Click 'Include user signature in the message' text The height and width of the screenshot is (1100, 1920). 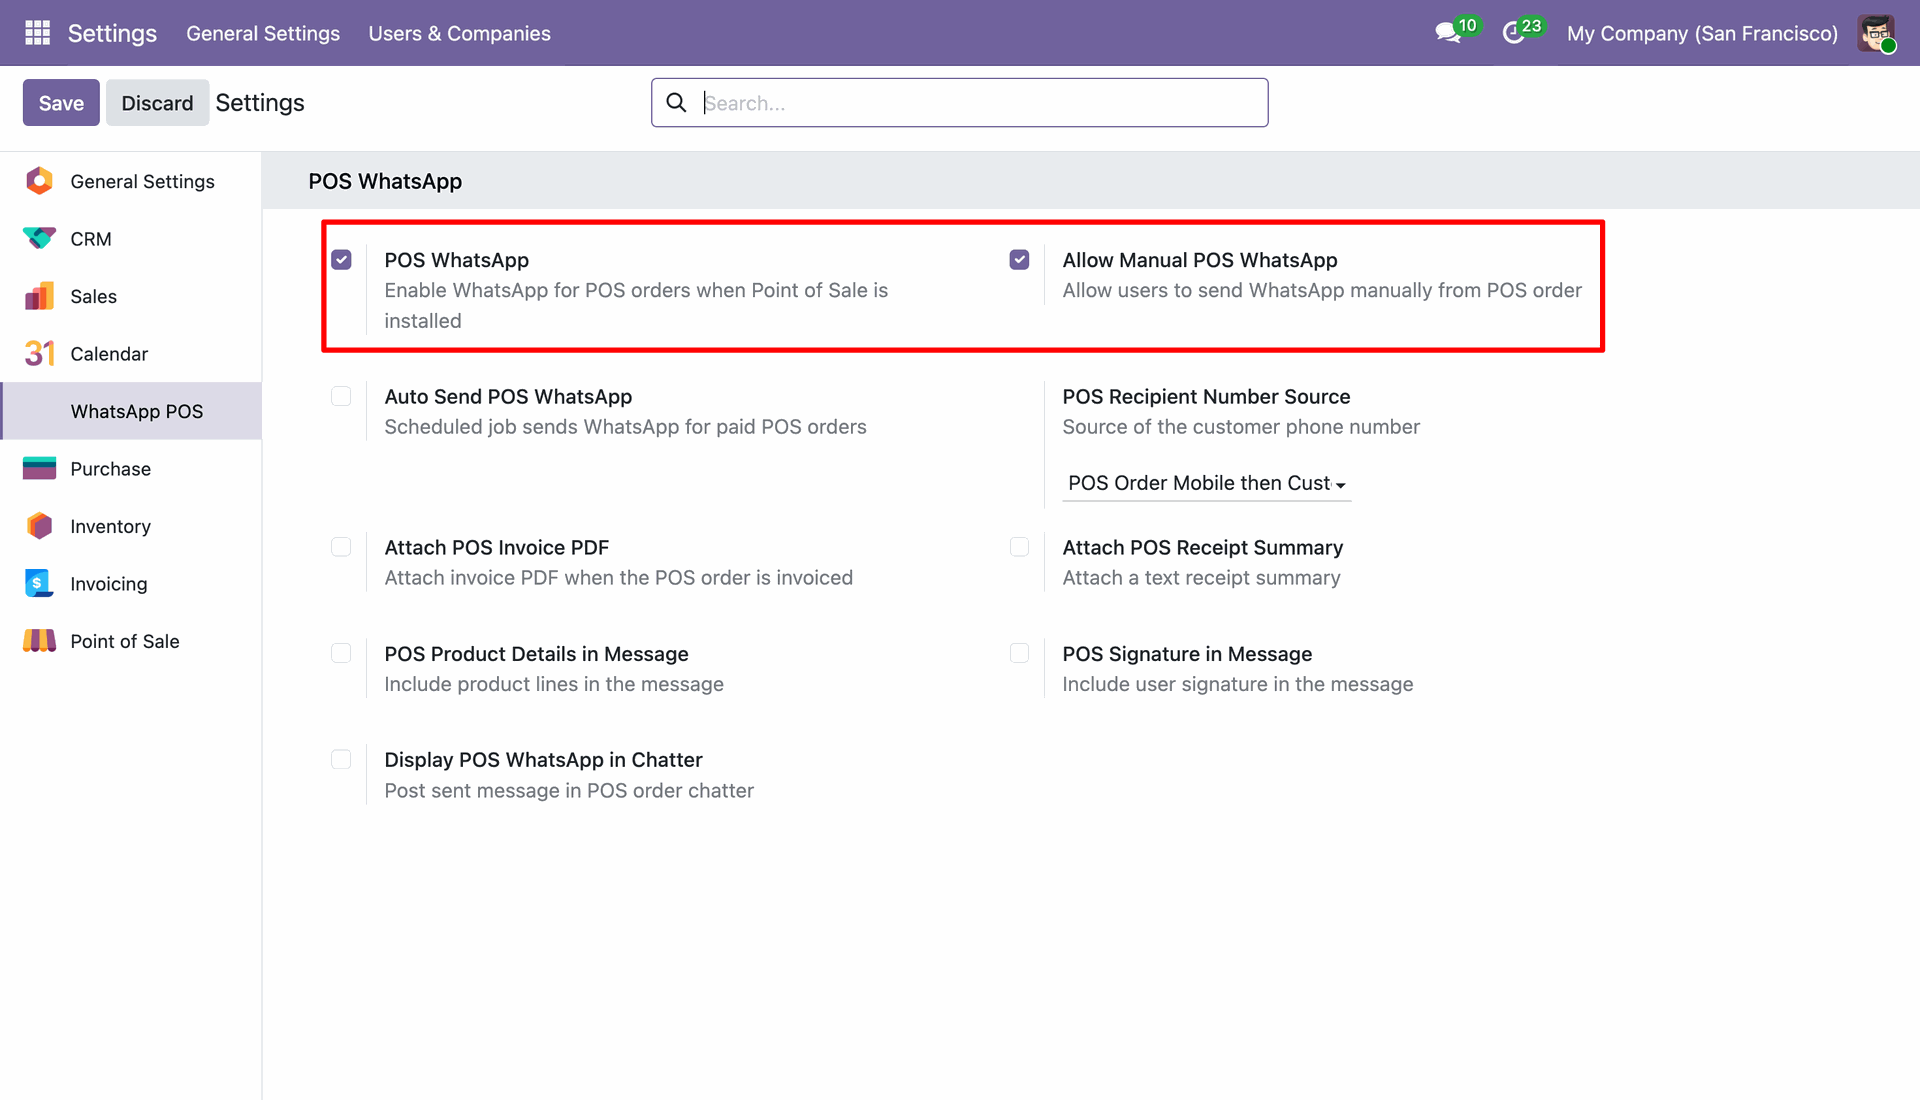tap(1238, 684)
